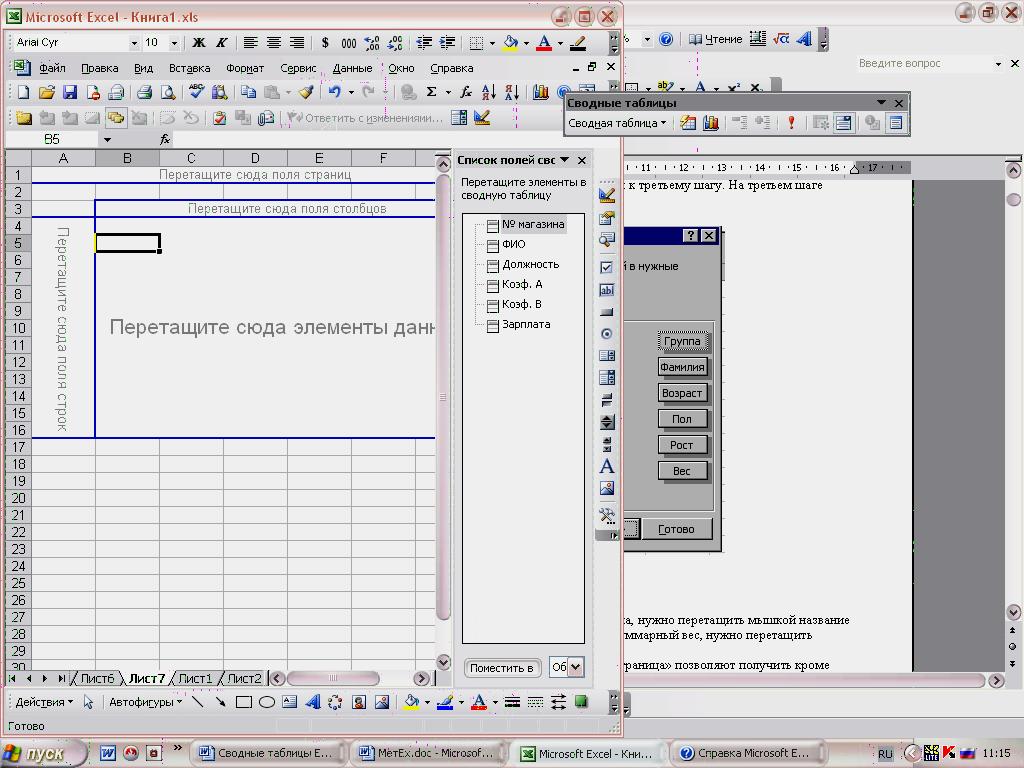This screenshot has width=1024, height=768.
Task: Center cell text horizontally
Action: (x=274, y=42)
